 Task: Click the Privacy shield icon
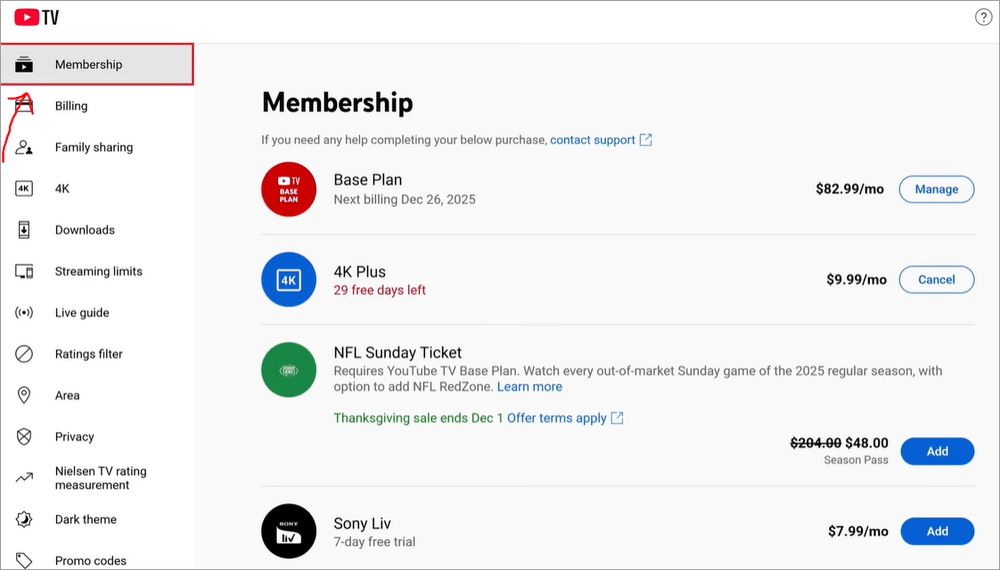point(24,437)
